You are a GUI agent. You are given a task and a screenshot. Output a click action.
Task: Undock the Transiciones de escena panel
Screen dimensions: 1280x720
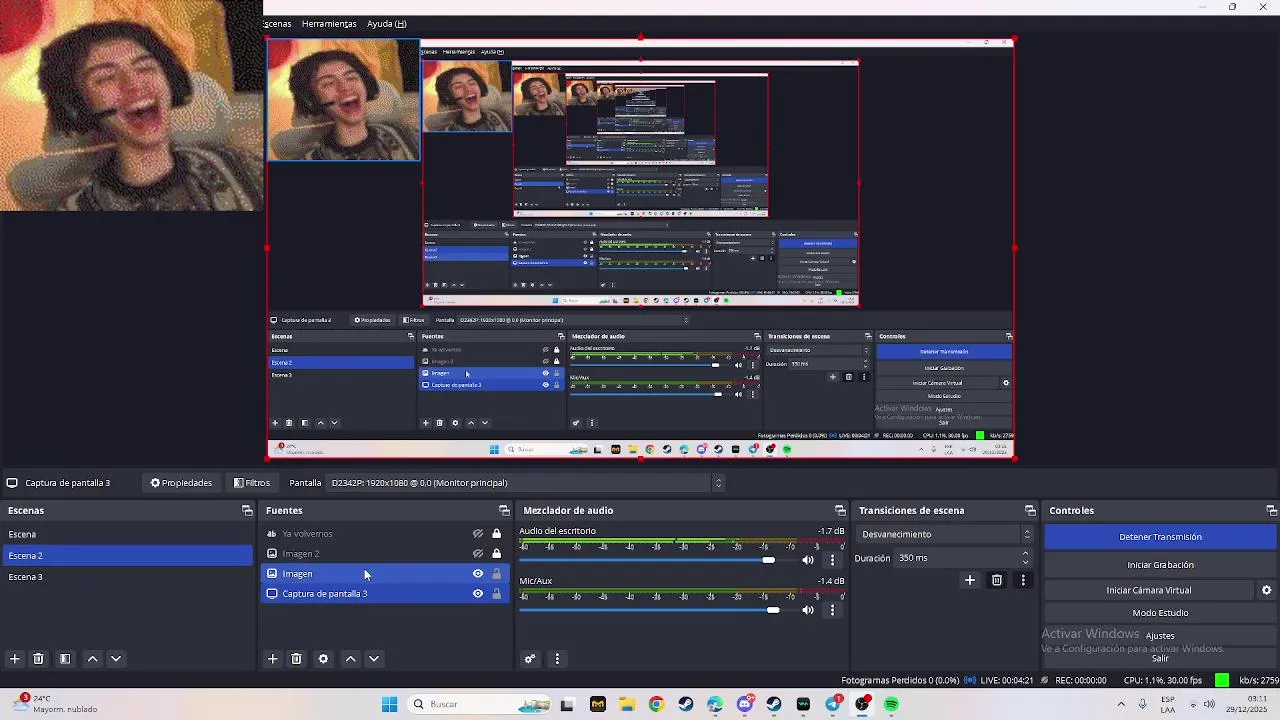pos(1030,510)
